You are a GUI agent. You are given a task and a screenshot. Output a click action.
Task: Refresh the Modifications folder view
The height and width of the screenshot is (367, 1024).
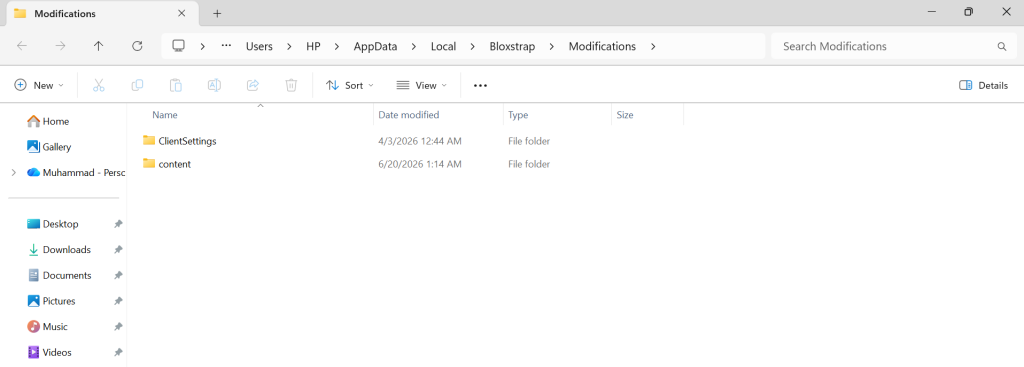tap(137, 46)
